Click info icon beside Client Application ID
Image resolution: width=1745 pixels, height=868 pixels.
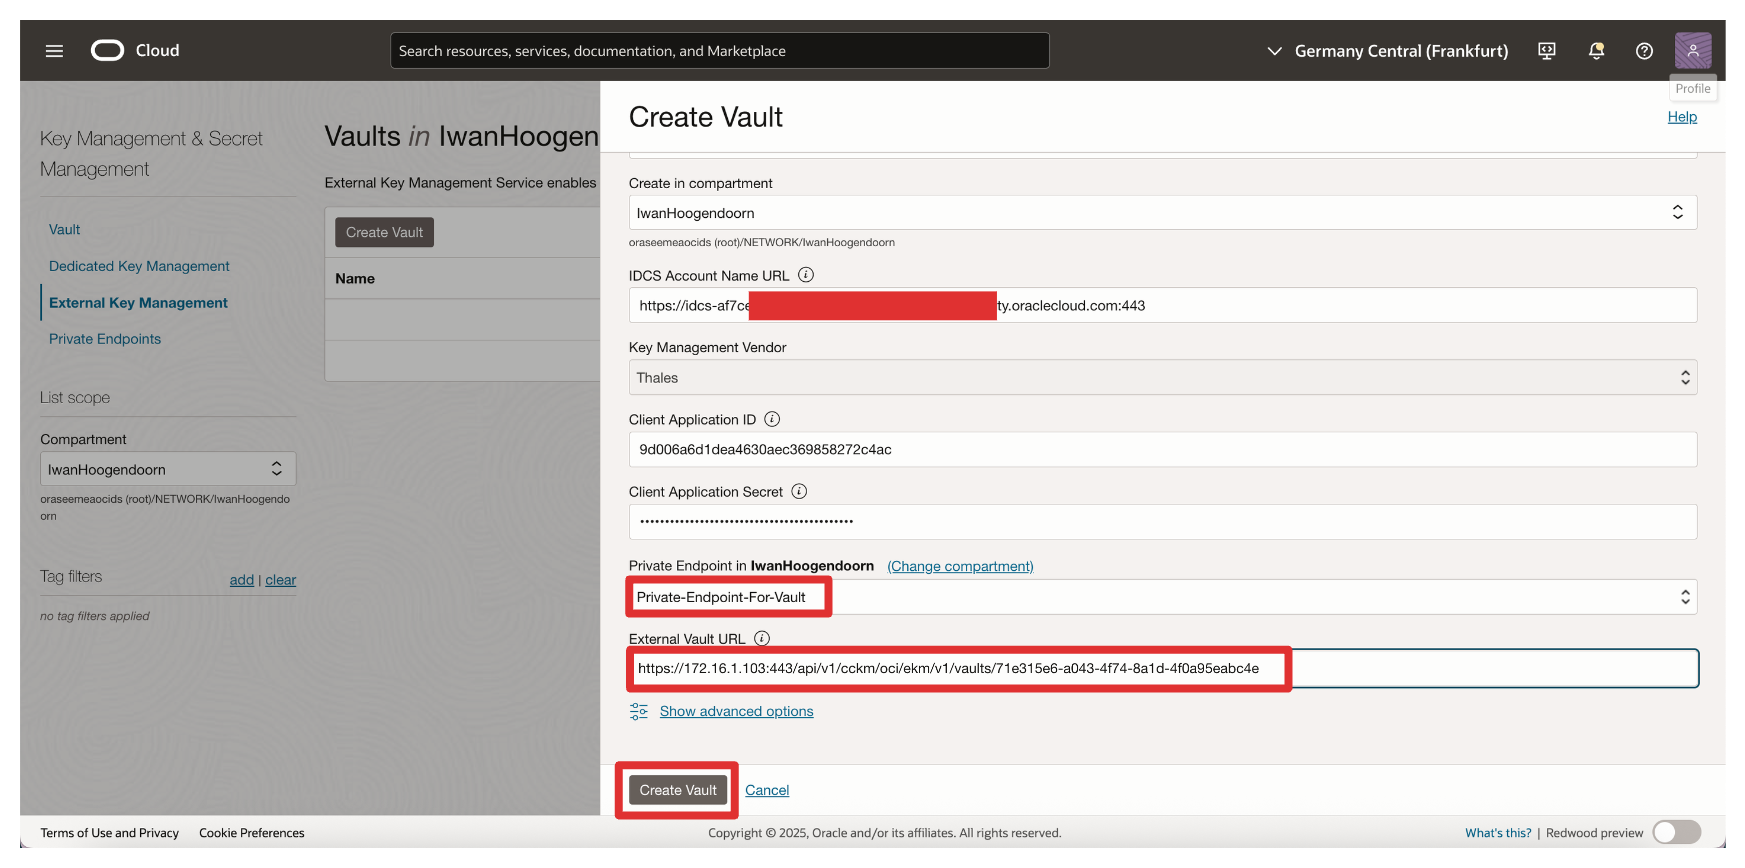[772, 420]
